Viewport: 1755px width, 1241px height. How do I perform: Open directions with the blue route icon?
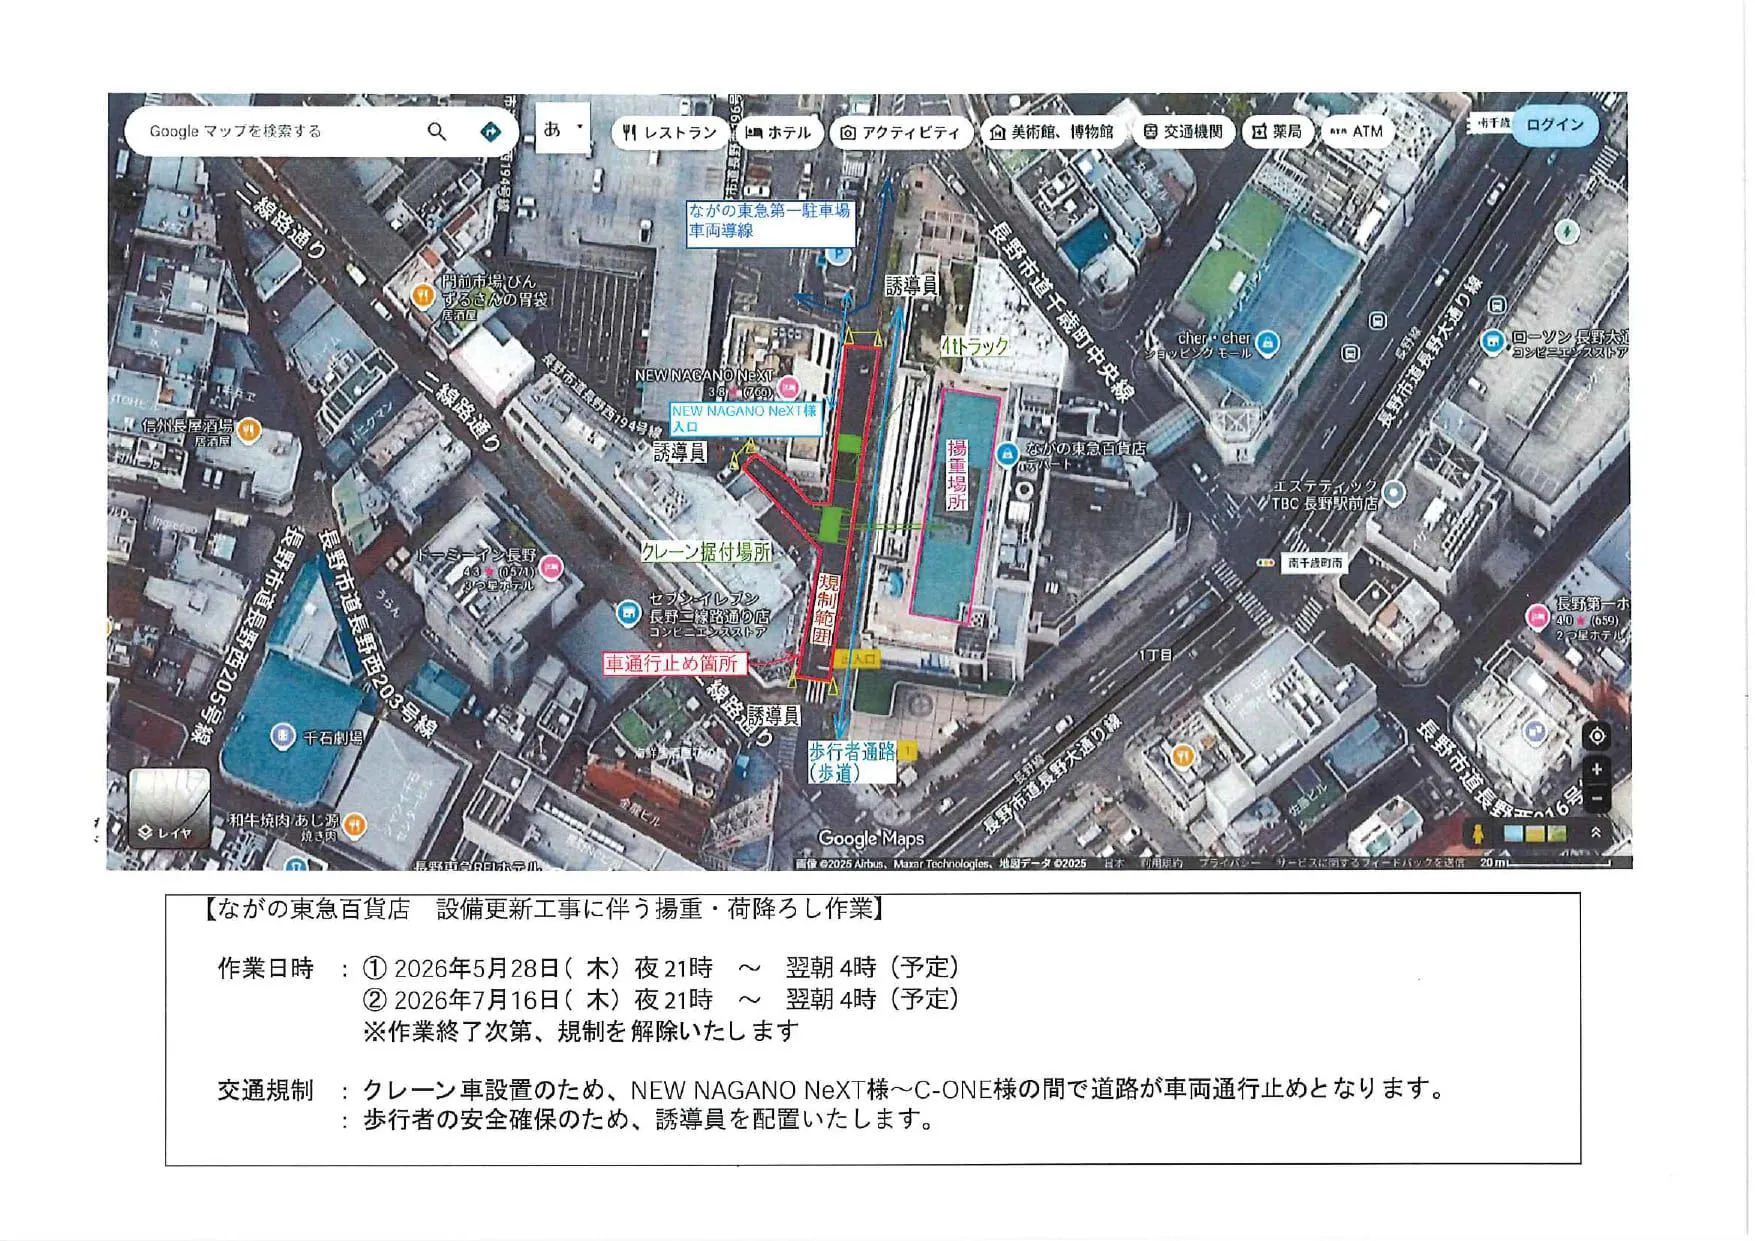(490, 132)
